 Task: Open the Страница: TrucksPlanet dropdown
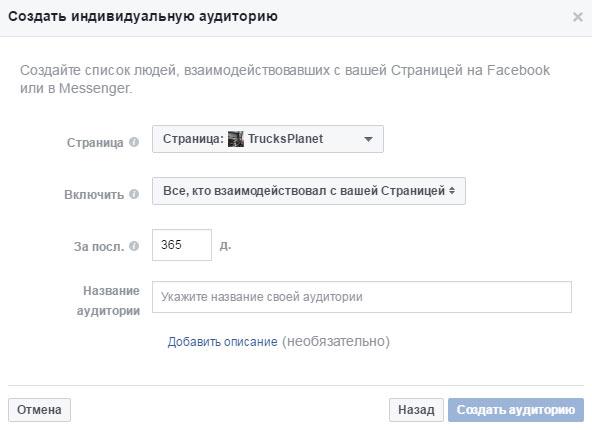(x=268, y=139)
